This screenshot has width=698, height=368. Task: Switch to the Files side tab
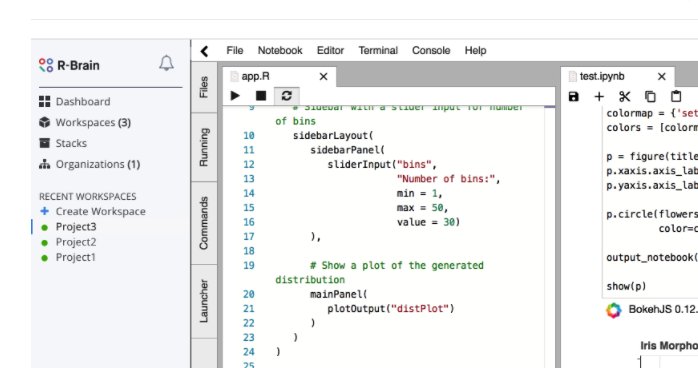[204, 87]
